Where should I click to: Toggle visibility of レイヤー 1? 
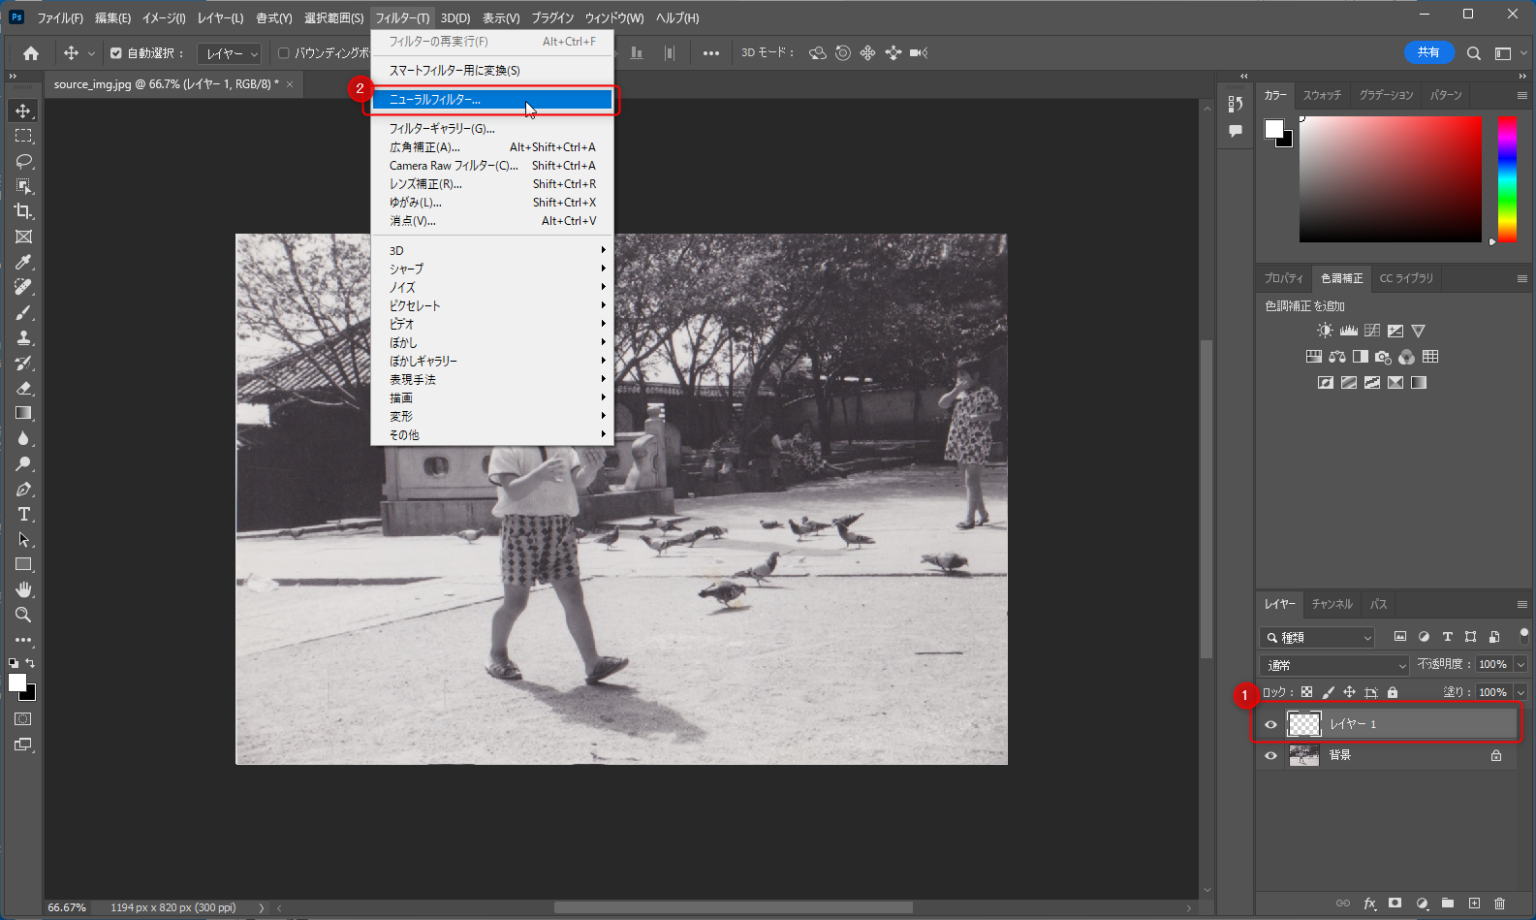tap(1270, 724)
